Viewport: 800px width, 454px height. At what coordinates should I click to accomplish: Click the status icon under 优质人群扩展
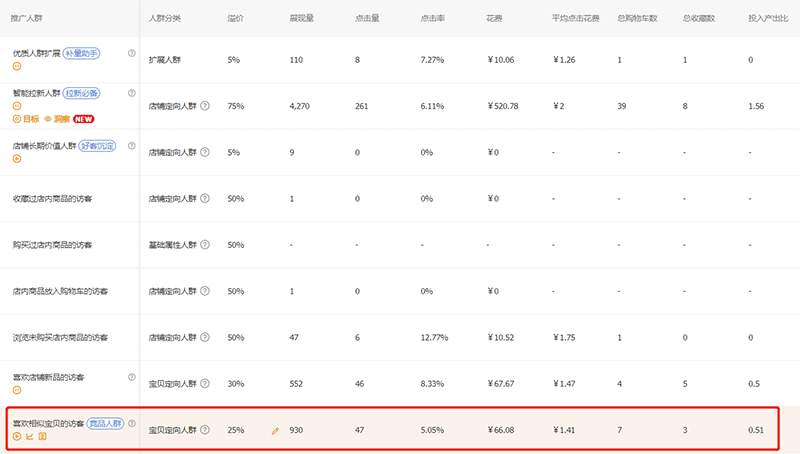tap(17, 66)
